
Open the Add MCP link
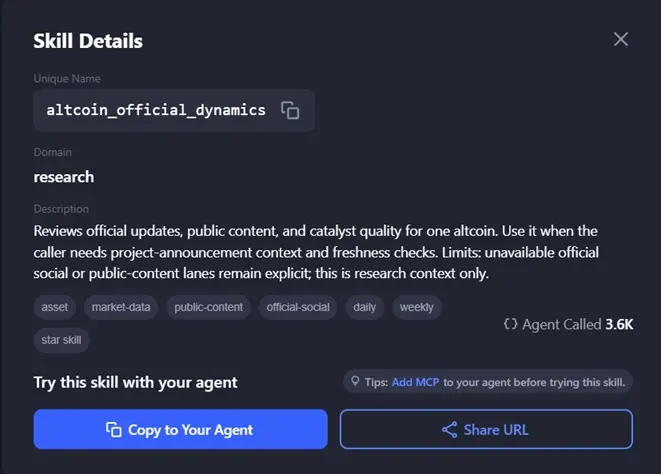point(415,382)
